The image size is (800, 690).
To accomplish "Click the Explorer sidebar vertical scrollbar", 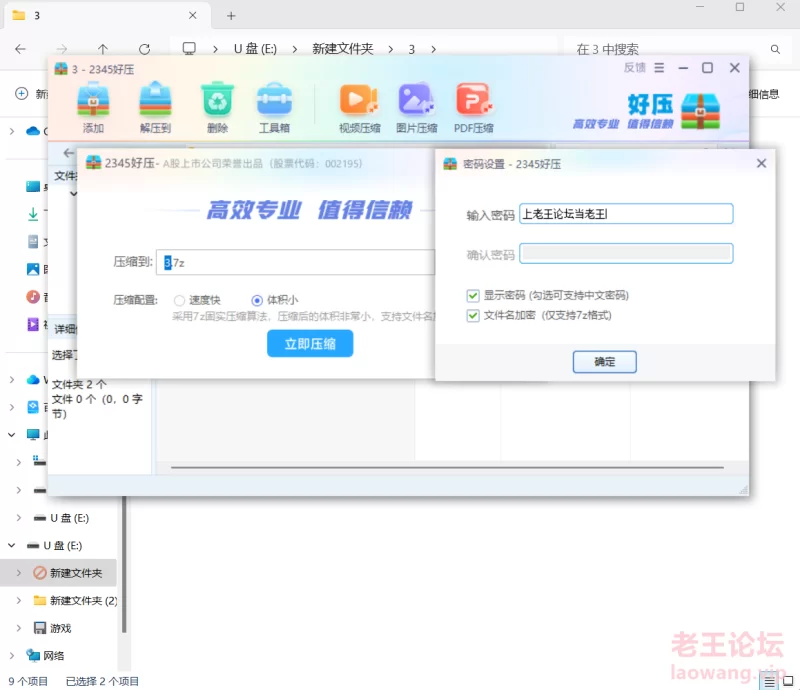I will (x=123, y=564).
